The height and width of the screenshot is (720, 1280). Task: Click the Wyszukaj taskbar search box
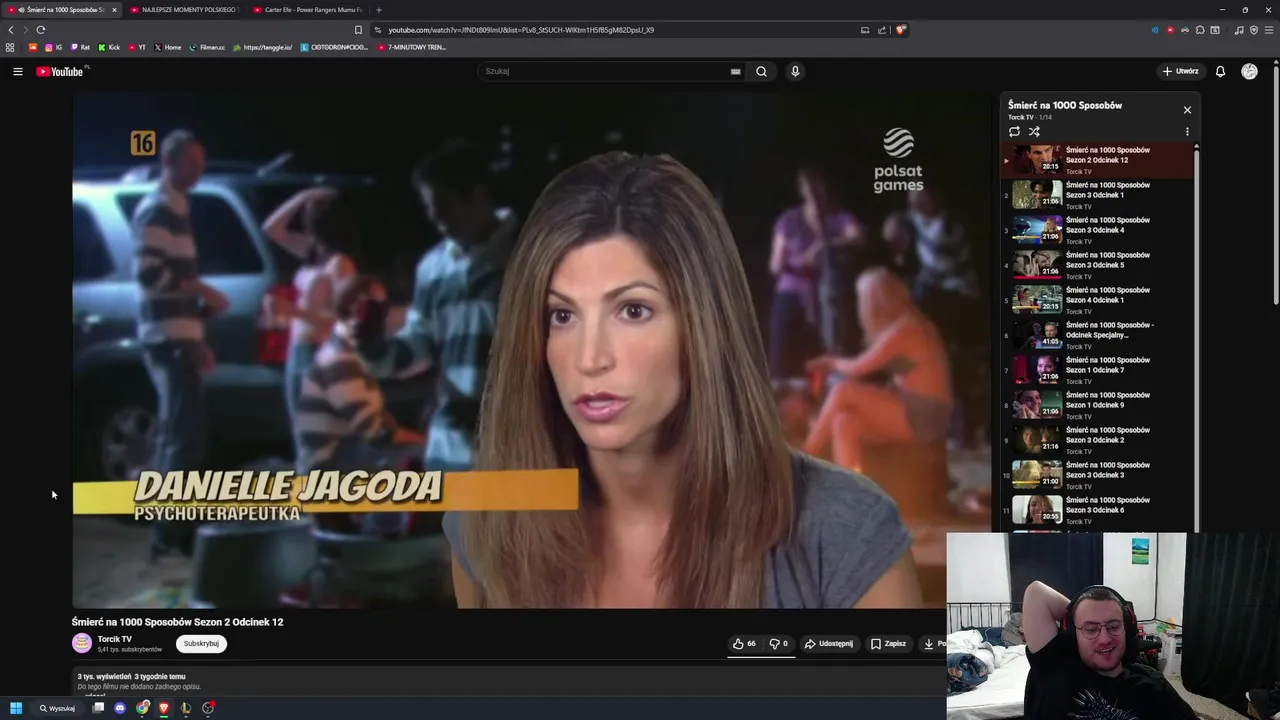click(x=58, y=708)
